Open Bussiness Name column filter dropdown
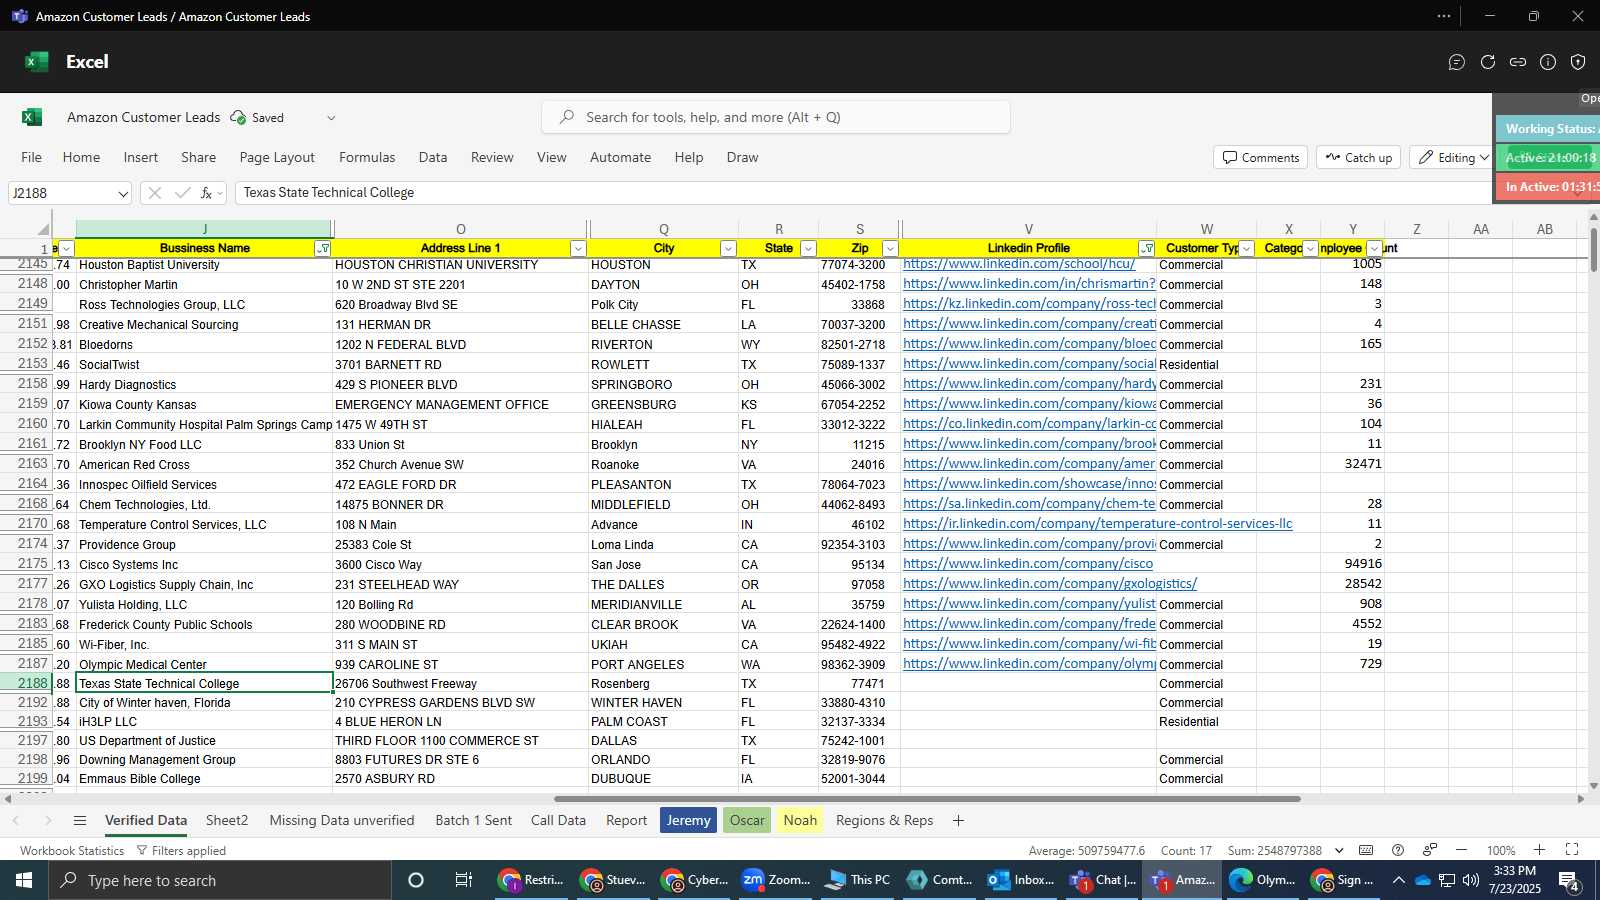This screenshot has height=900, width=1600. coord(323,248)
